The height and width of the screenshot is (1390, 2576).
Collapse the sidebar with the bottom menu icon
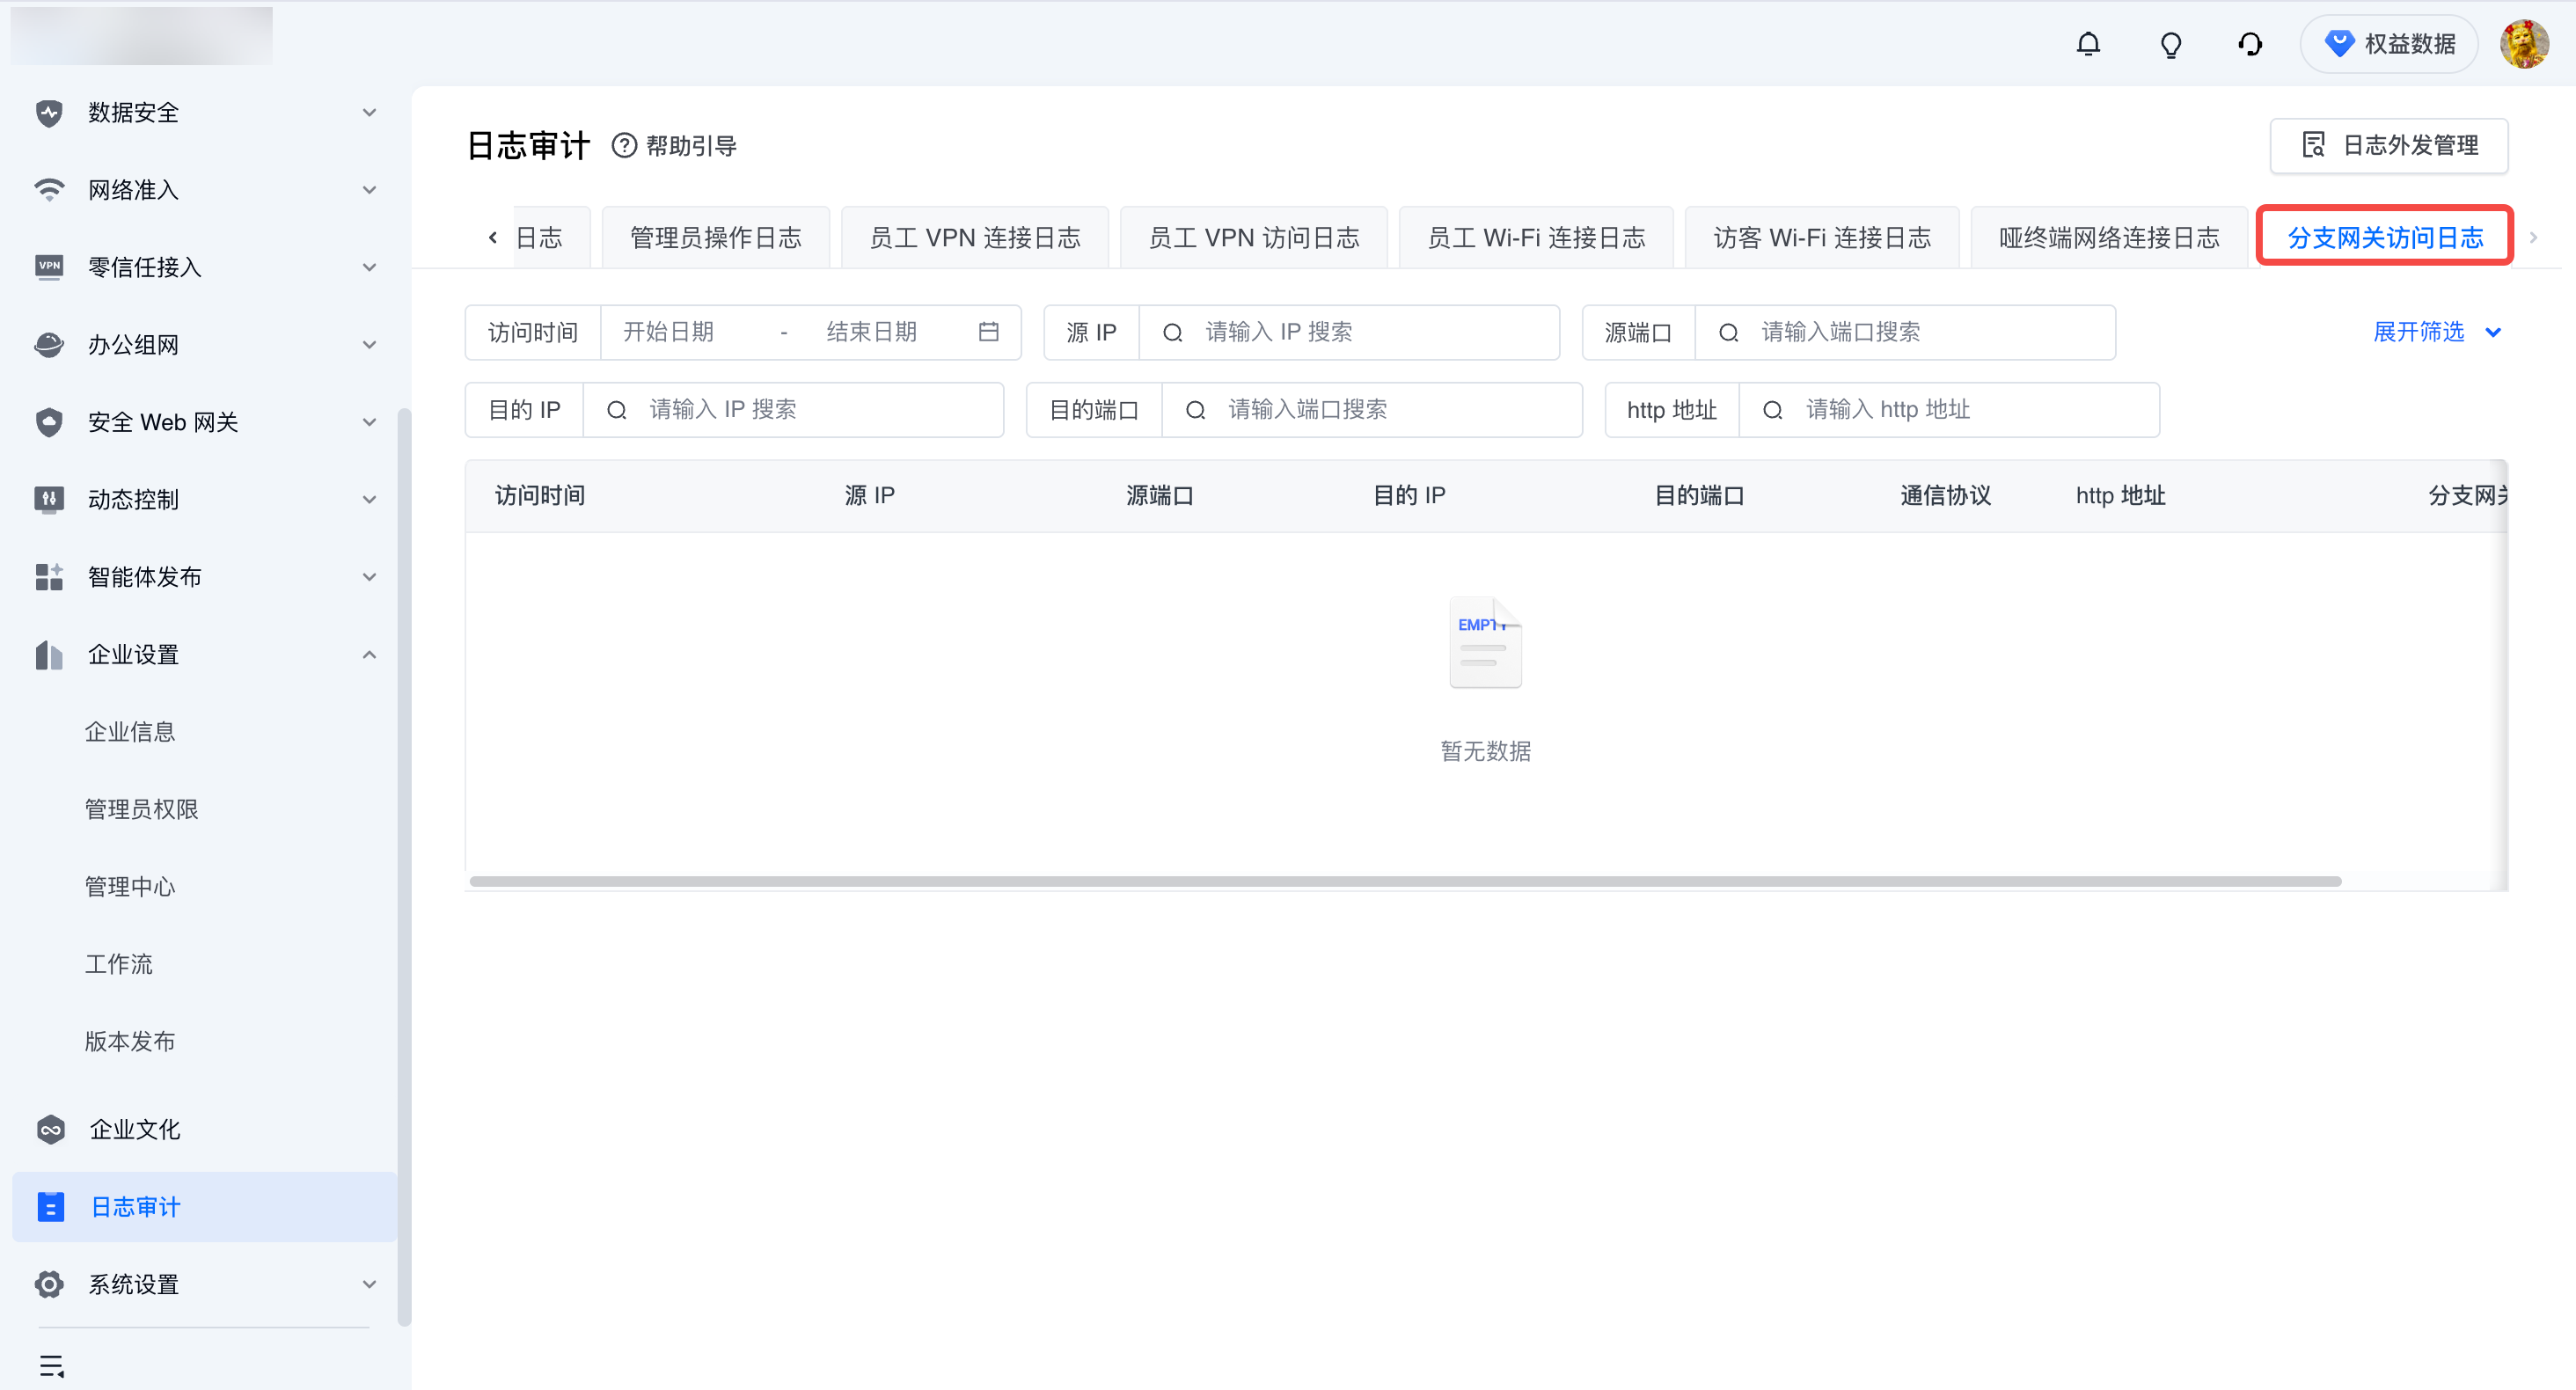tap(51, 1365)
